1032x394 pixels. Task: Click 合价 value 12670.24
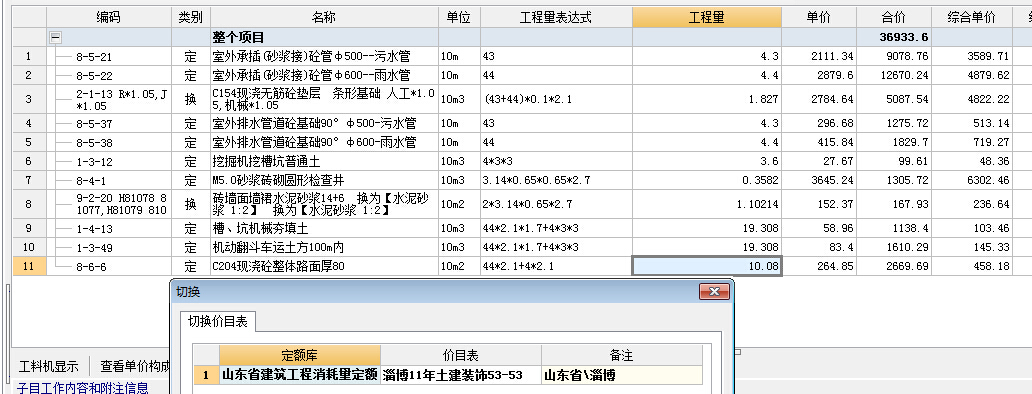905,76
